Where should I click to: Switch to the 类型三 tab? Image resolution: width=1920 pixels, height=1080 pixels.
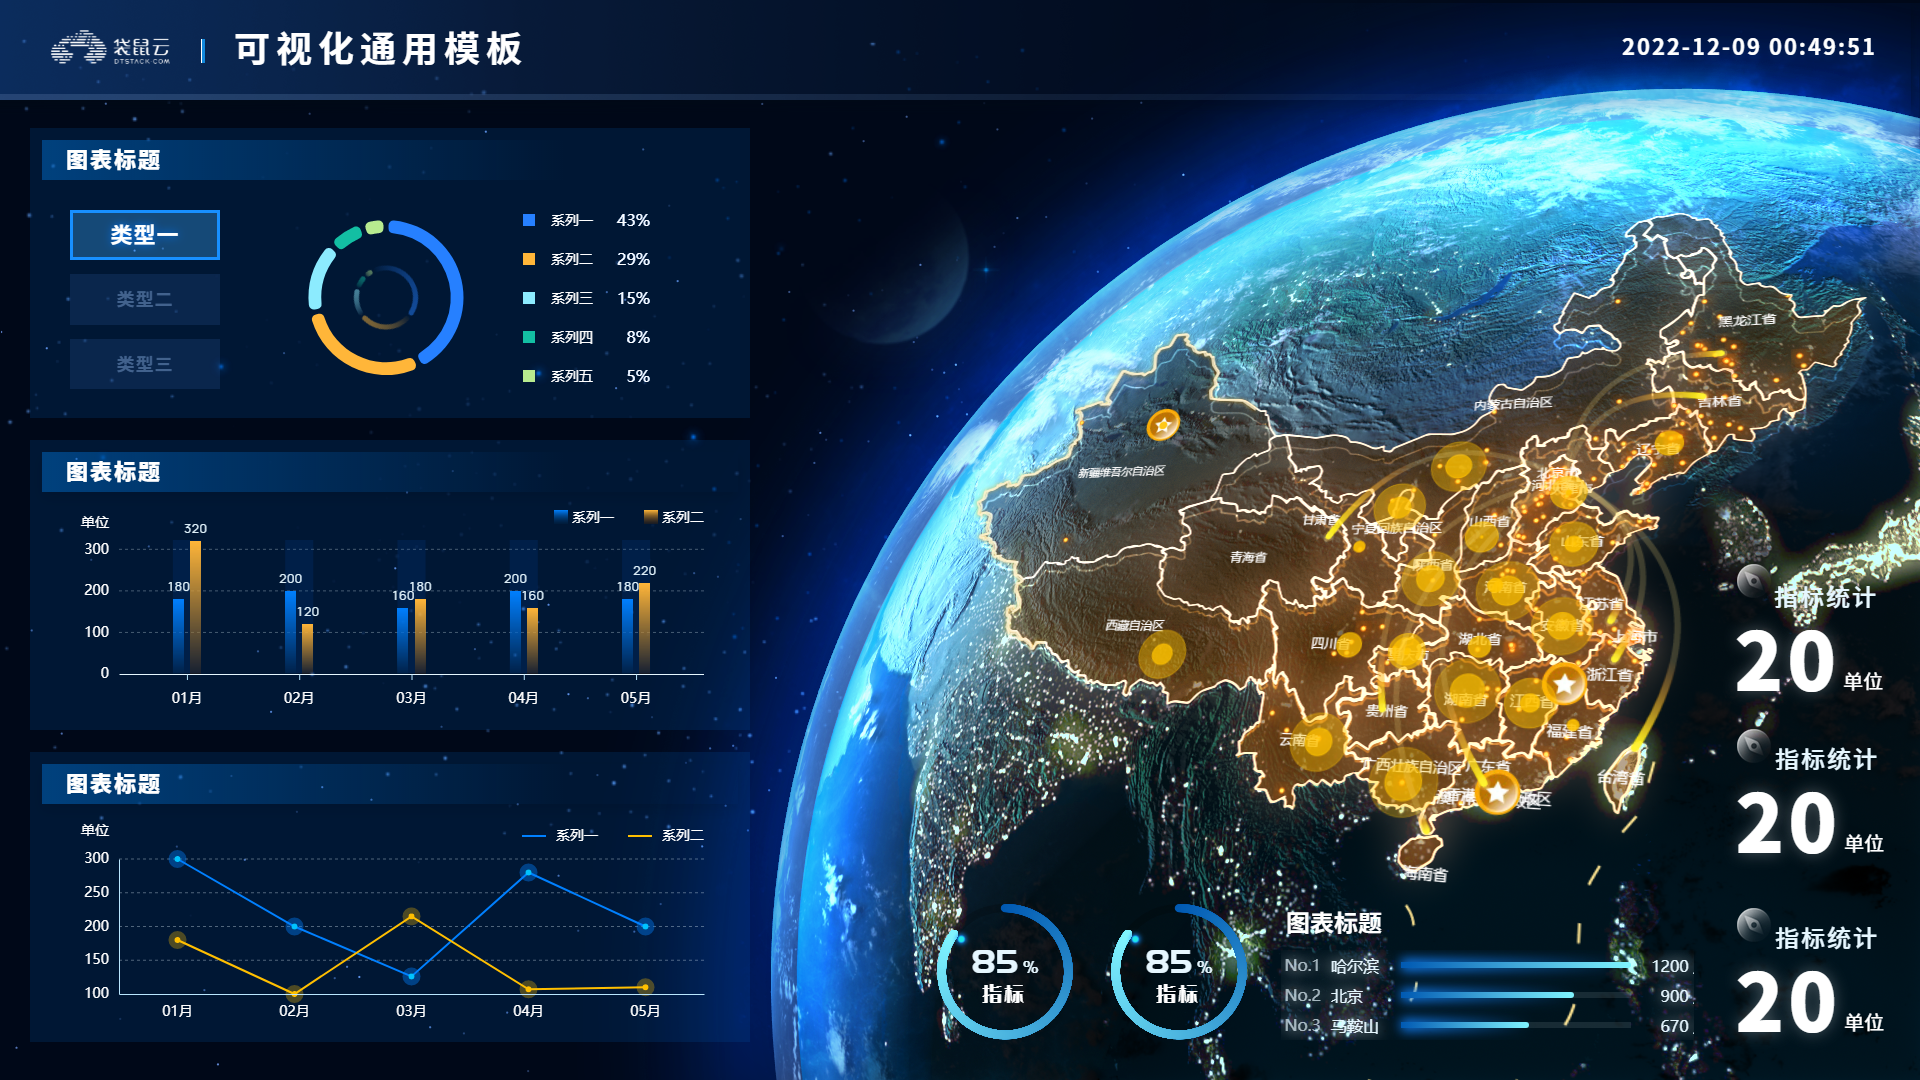click(x=145, y=364)
